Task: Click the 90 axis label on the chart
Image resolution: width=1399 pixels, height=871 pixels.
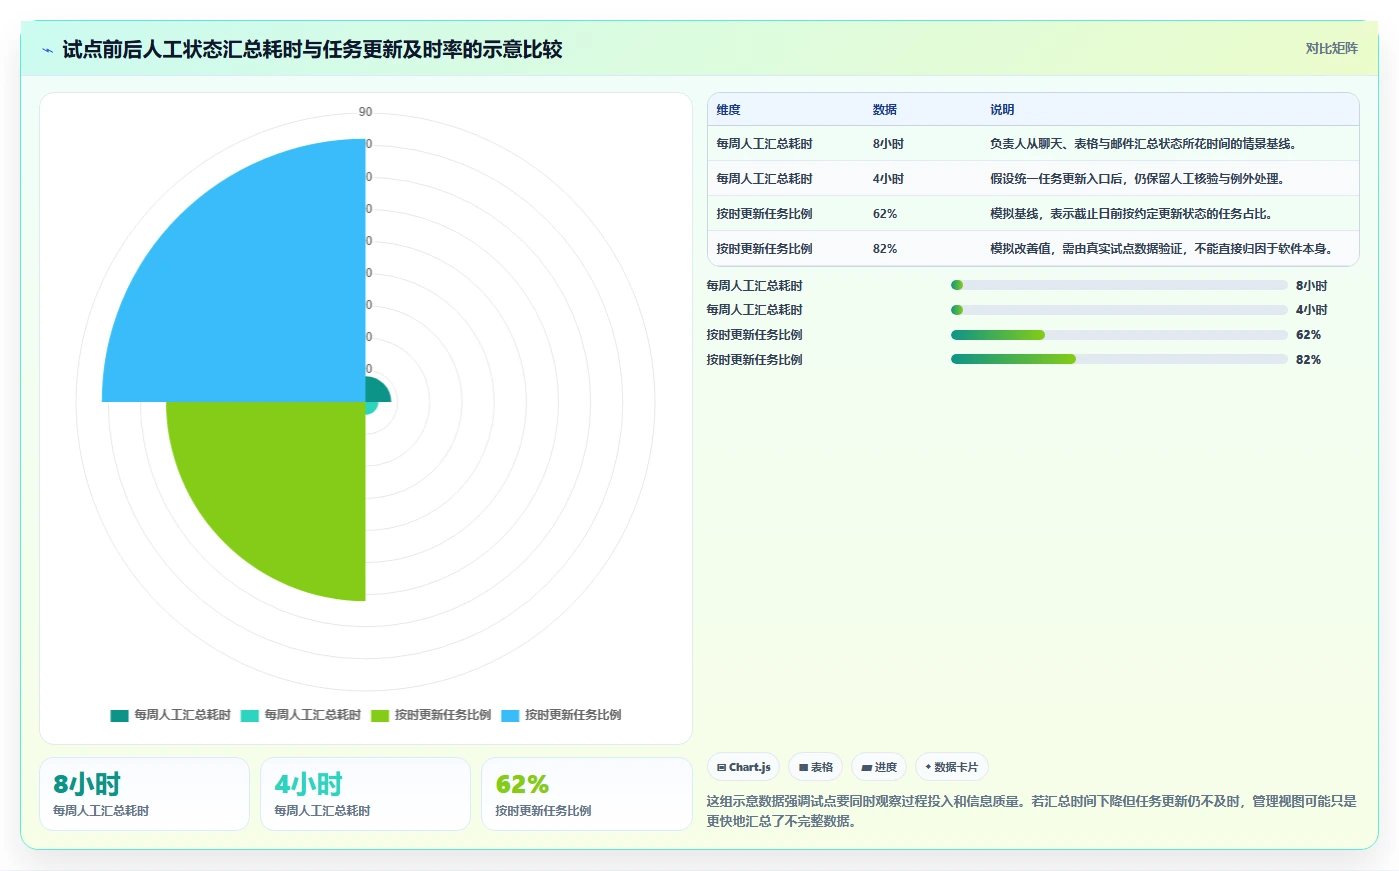Action: click(365, 112)
